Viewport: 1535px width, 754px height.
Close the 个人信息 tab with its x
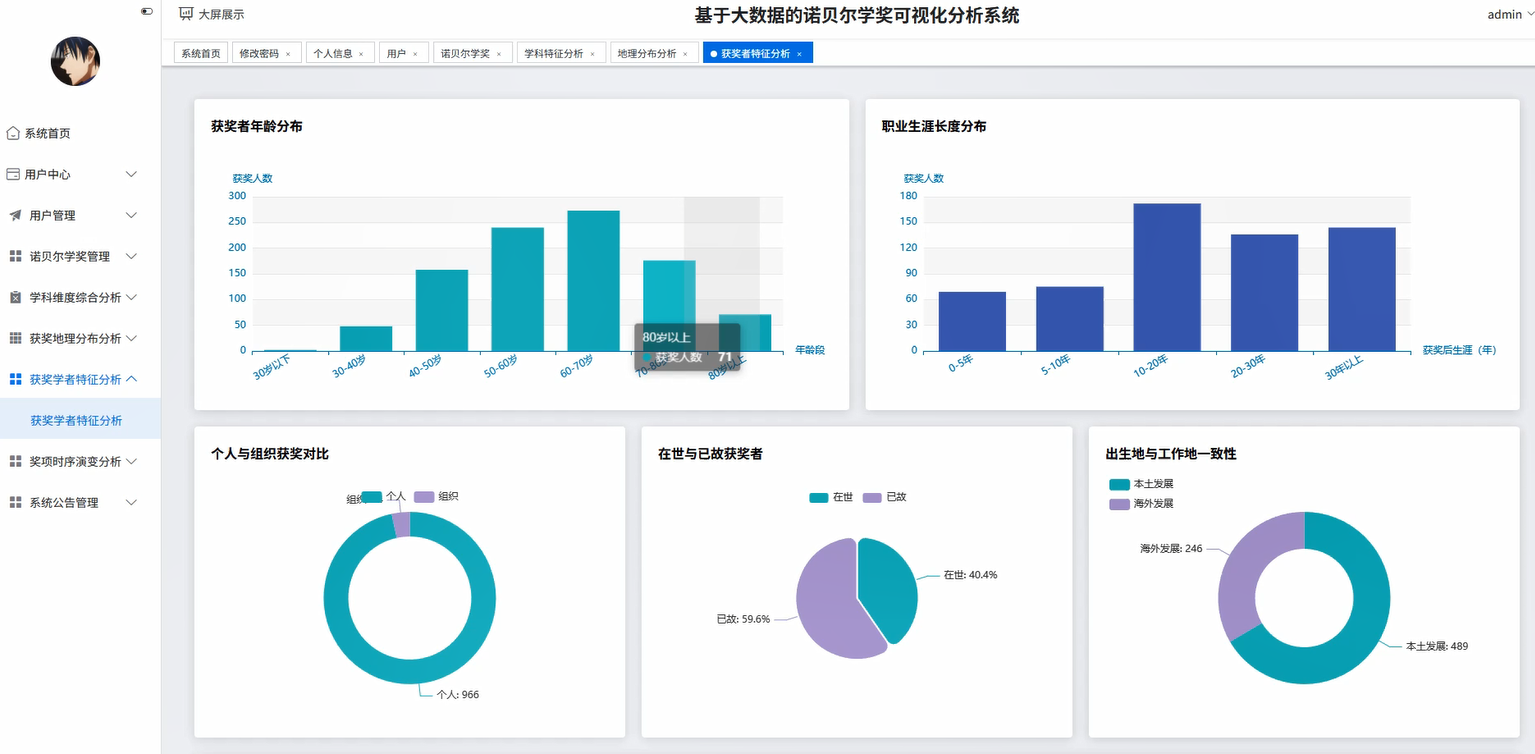tap(361, 54)
